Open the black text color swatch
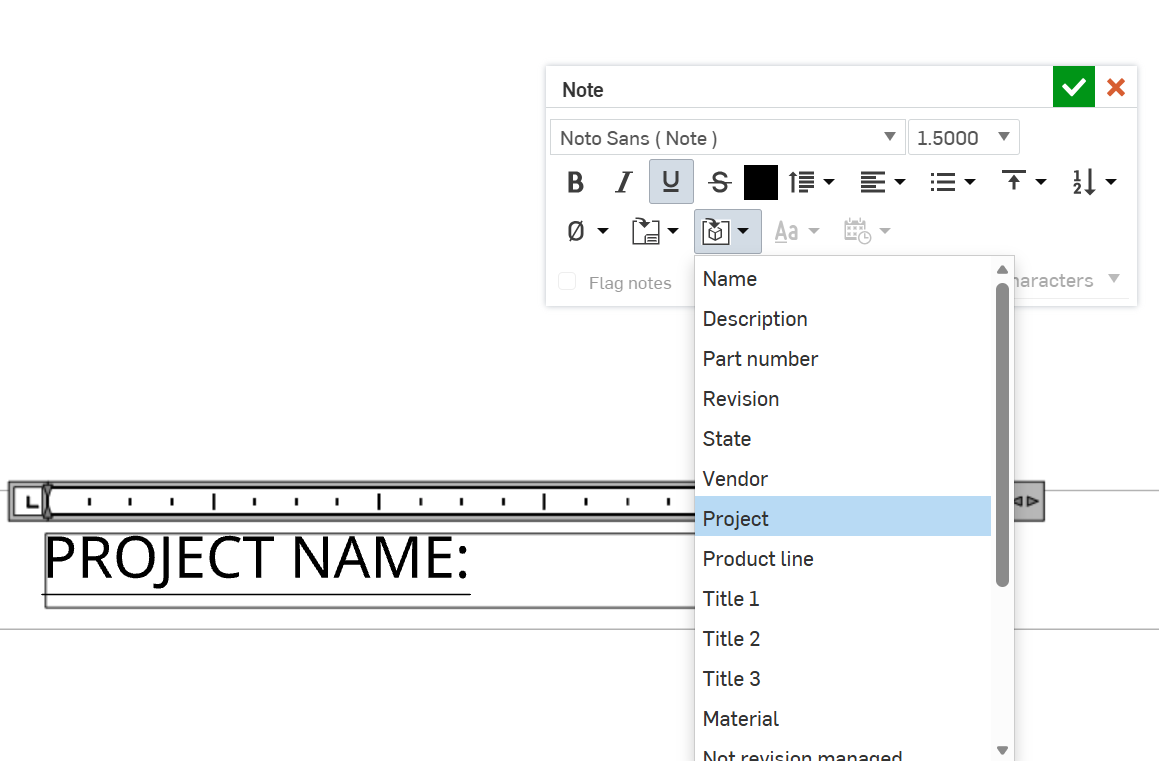This screenshot has width=1159, height=761. click(x=761, y=182)
